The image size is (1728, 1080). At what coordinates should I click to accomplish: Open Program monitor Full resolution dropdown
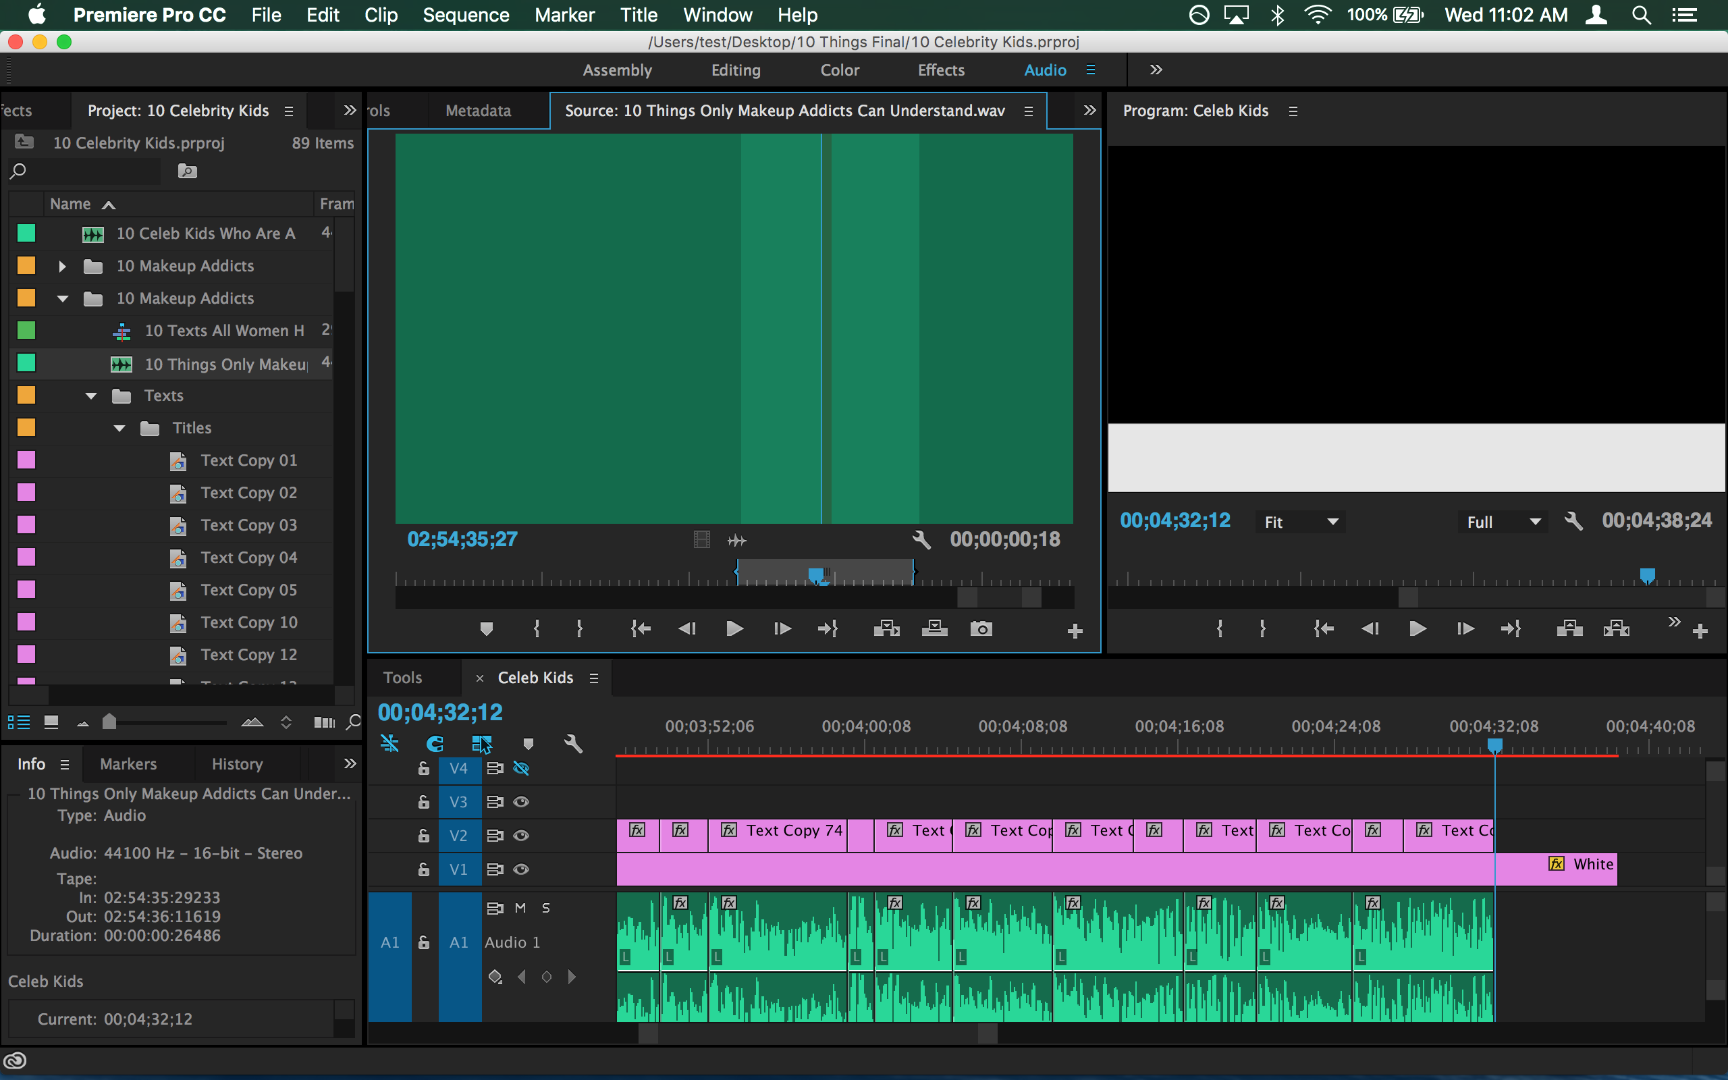pyautogui.click(x=1503, y=522)
